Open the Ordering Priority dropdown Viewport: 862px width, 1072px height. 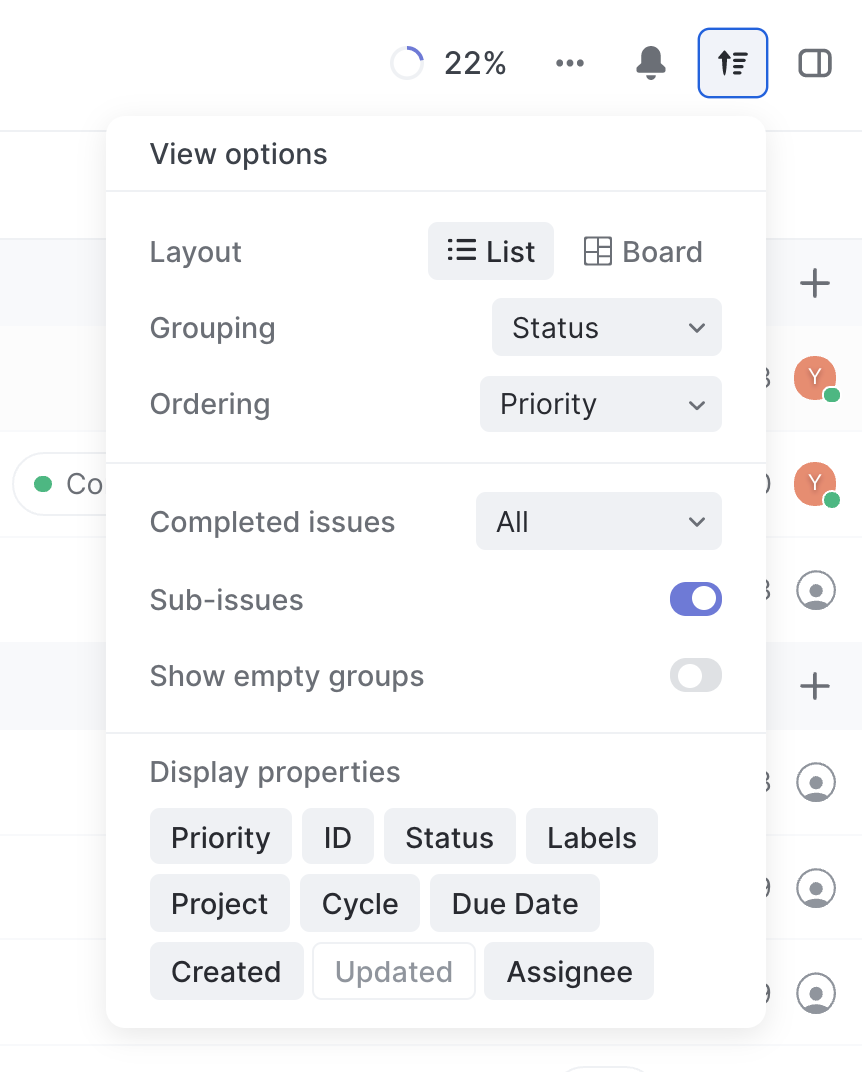pos(600,404)
